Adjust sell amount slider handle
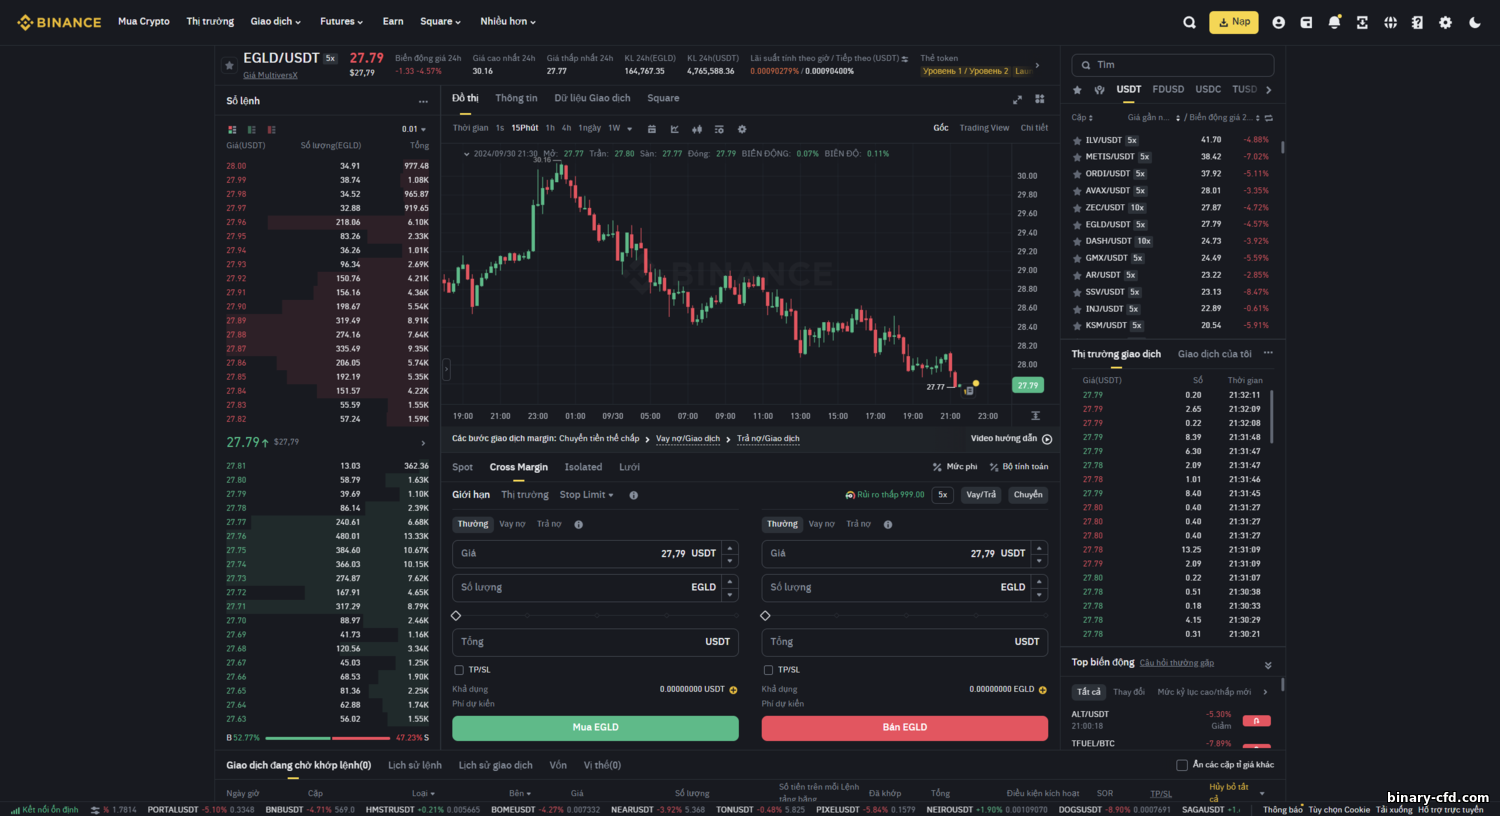 point(765,616)
